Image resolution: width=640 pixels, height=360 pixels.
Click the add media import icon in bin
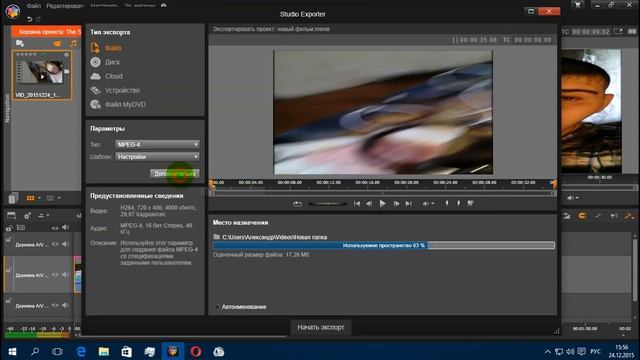pos(20,43)
